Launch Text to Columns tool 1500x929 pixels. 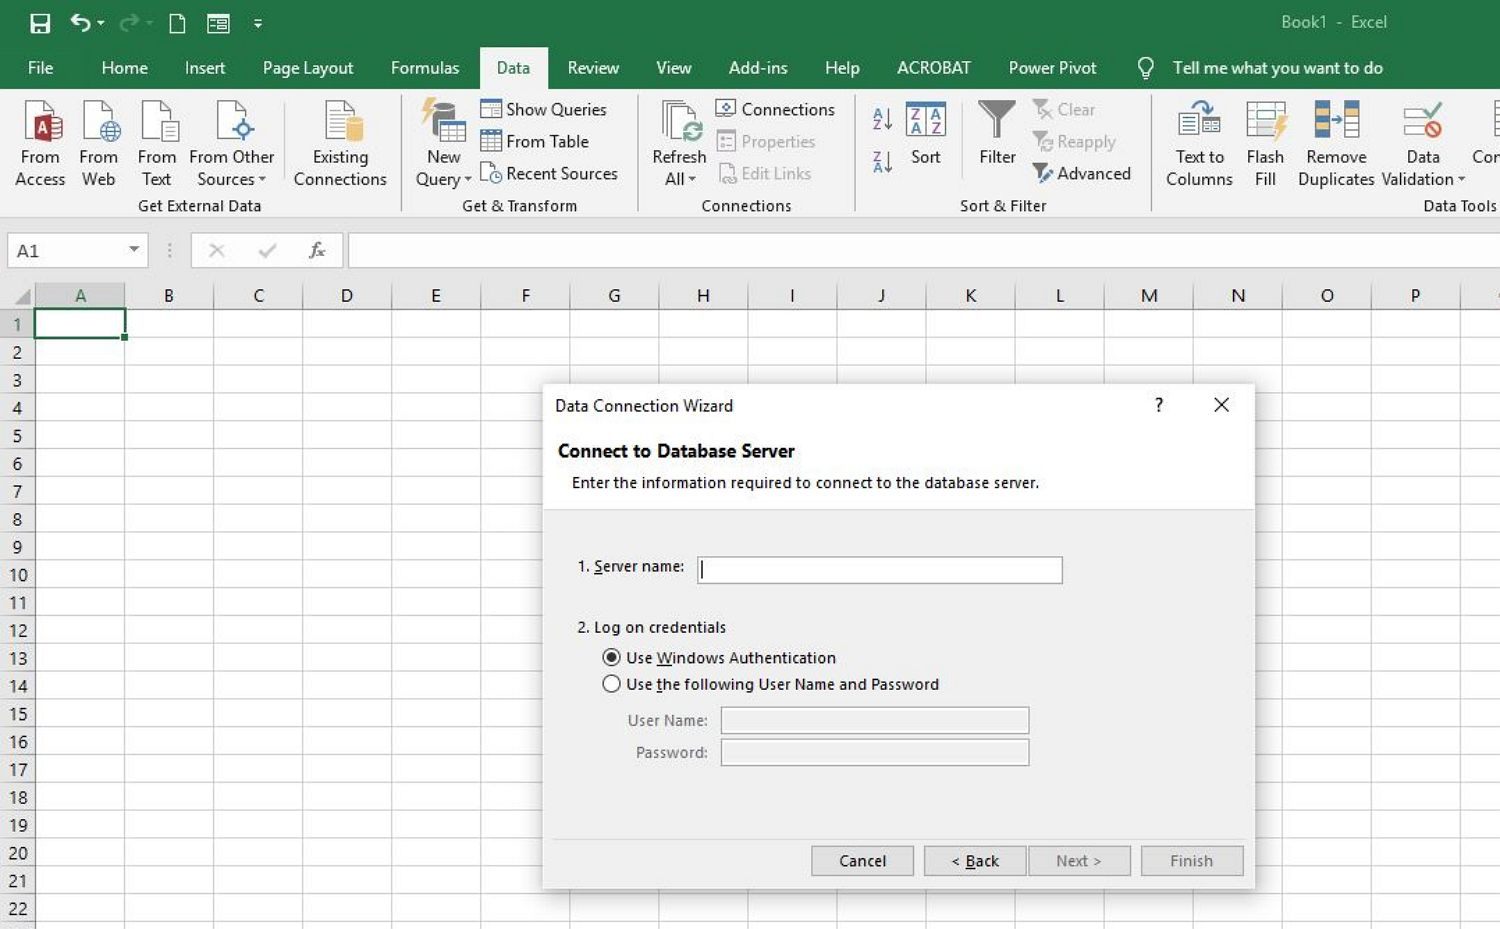coord(1198,143)
